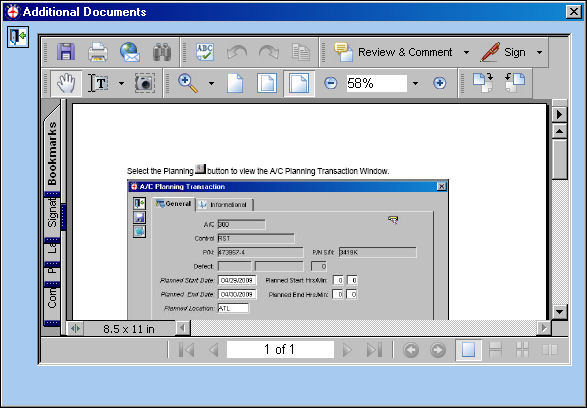Select Continuous page layout

click(495, 350)
